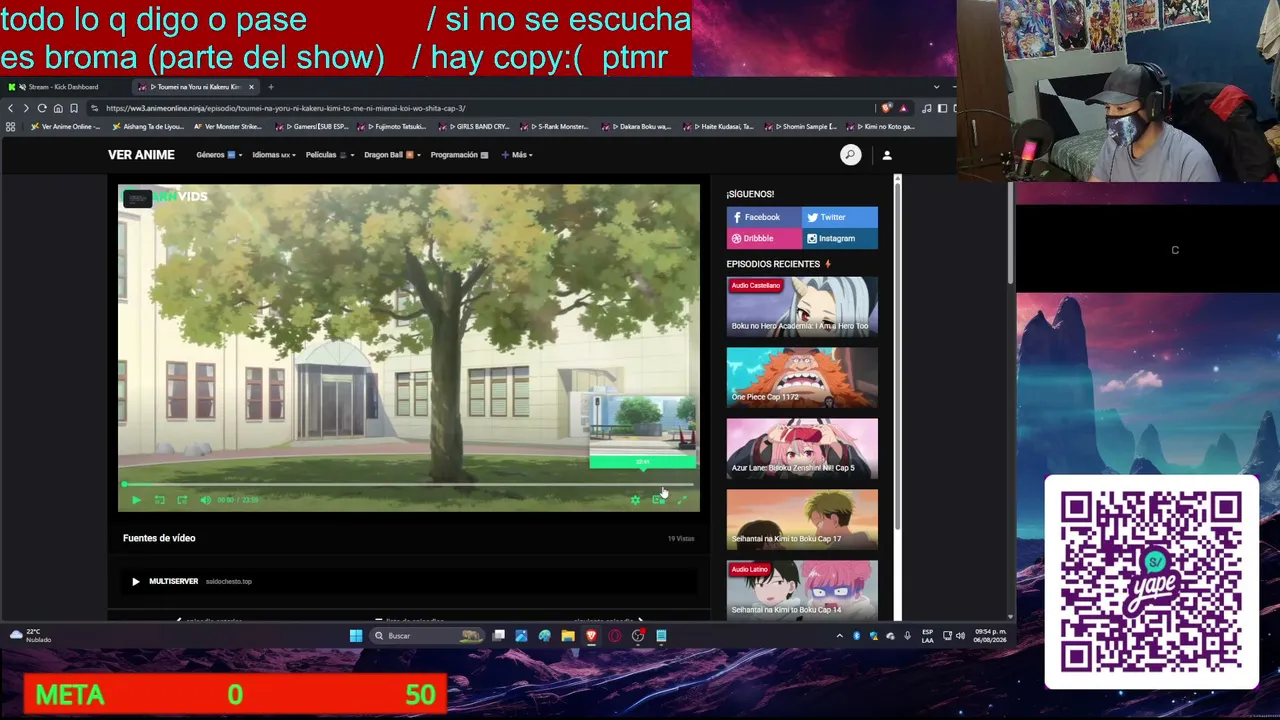
Task: Go to the VER ANIME home logo
Action: [141, 155]
